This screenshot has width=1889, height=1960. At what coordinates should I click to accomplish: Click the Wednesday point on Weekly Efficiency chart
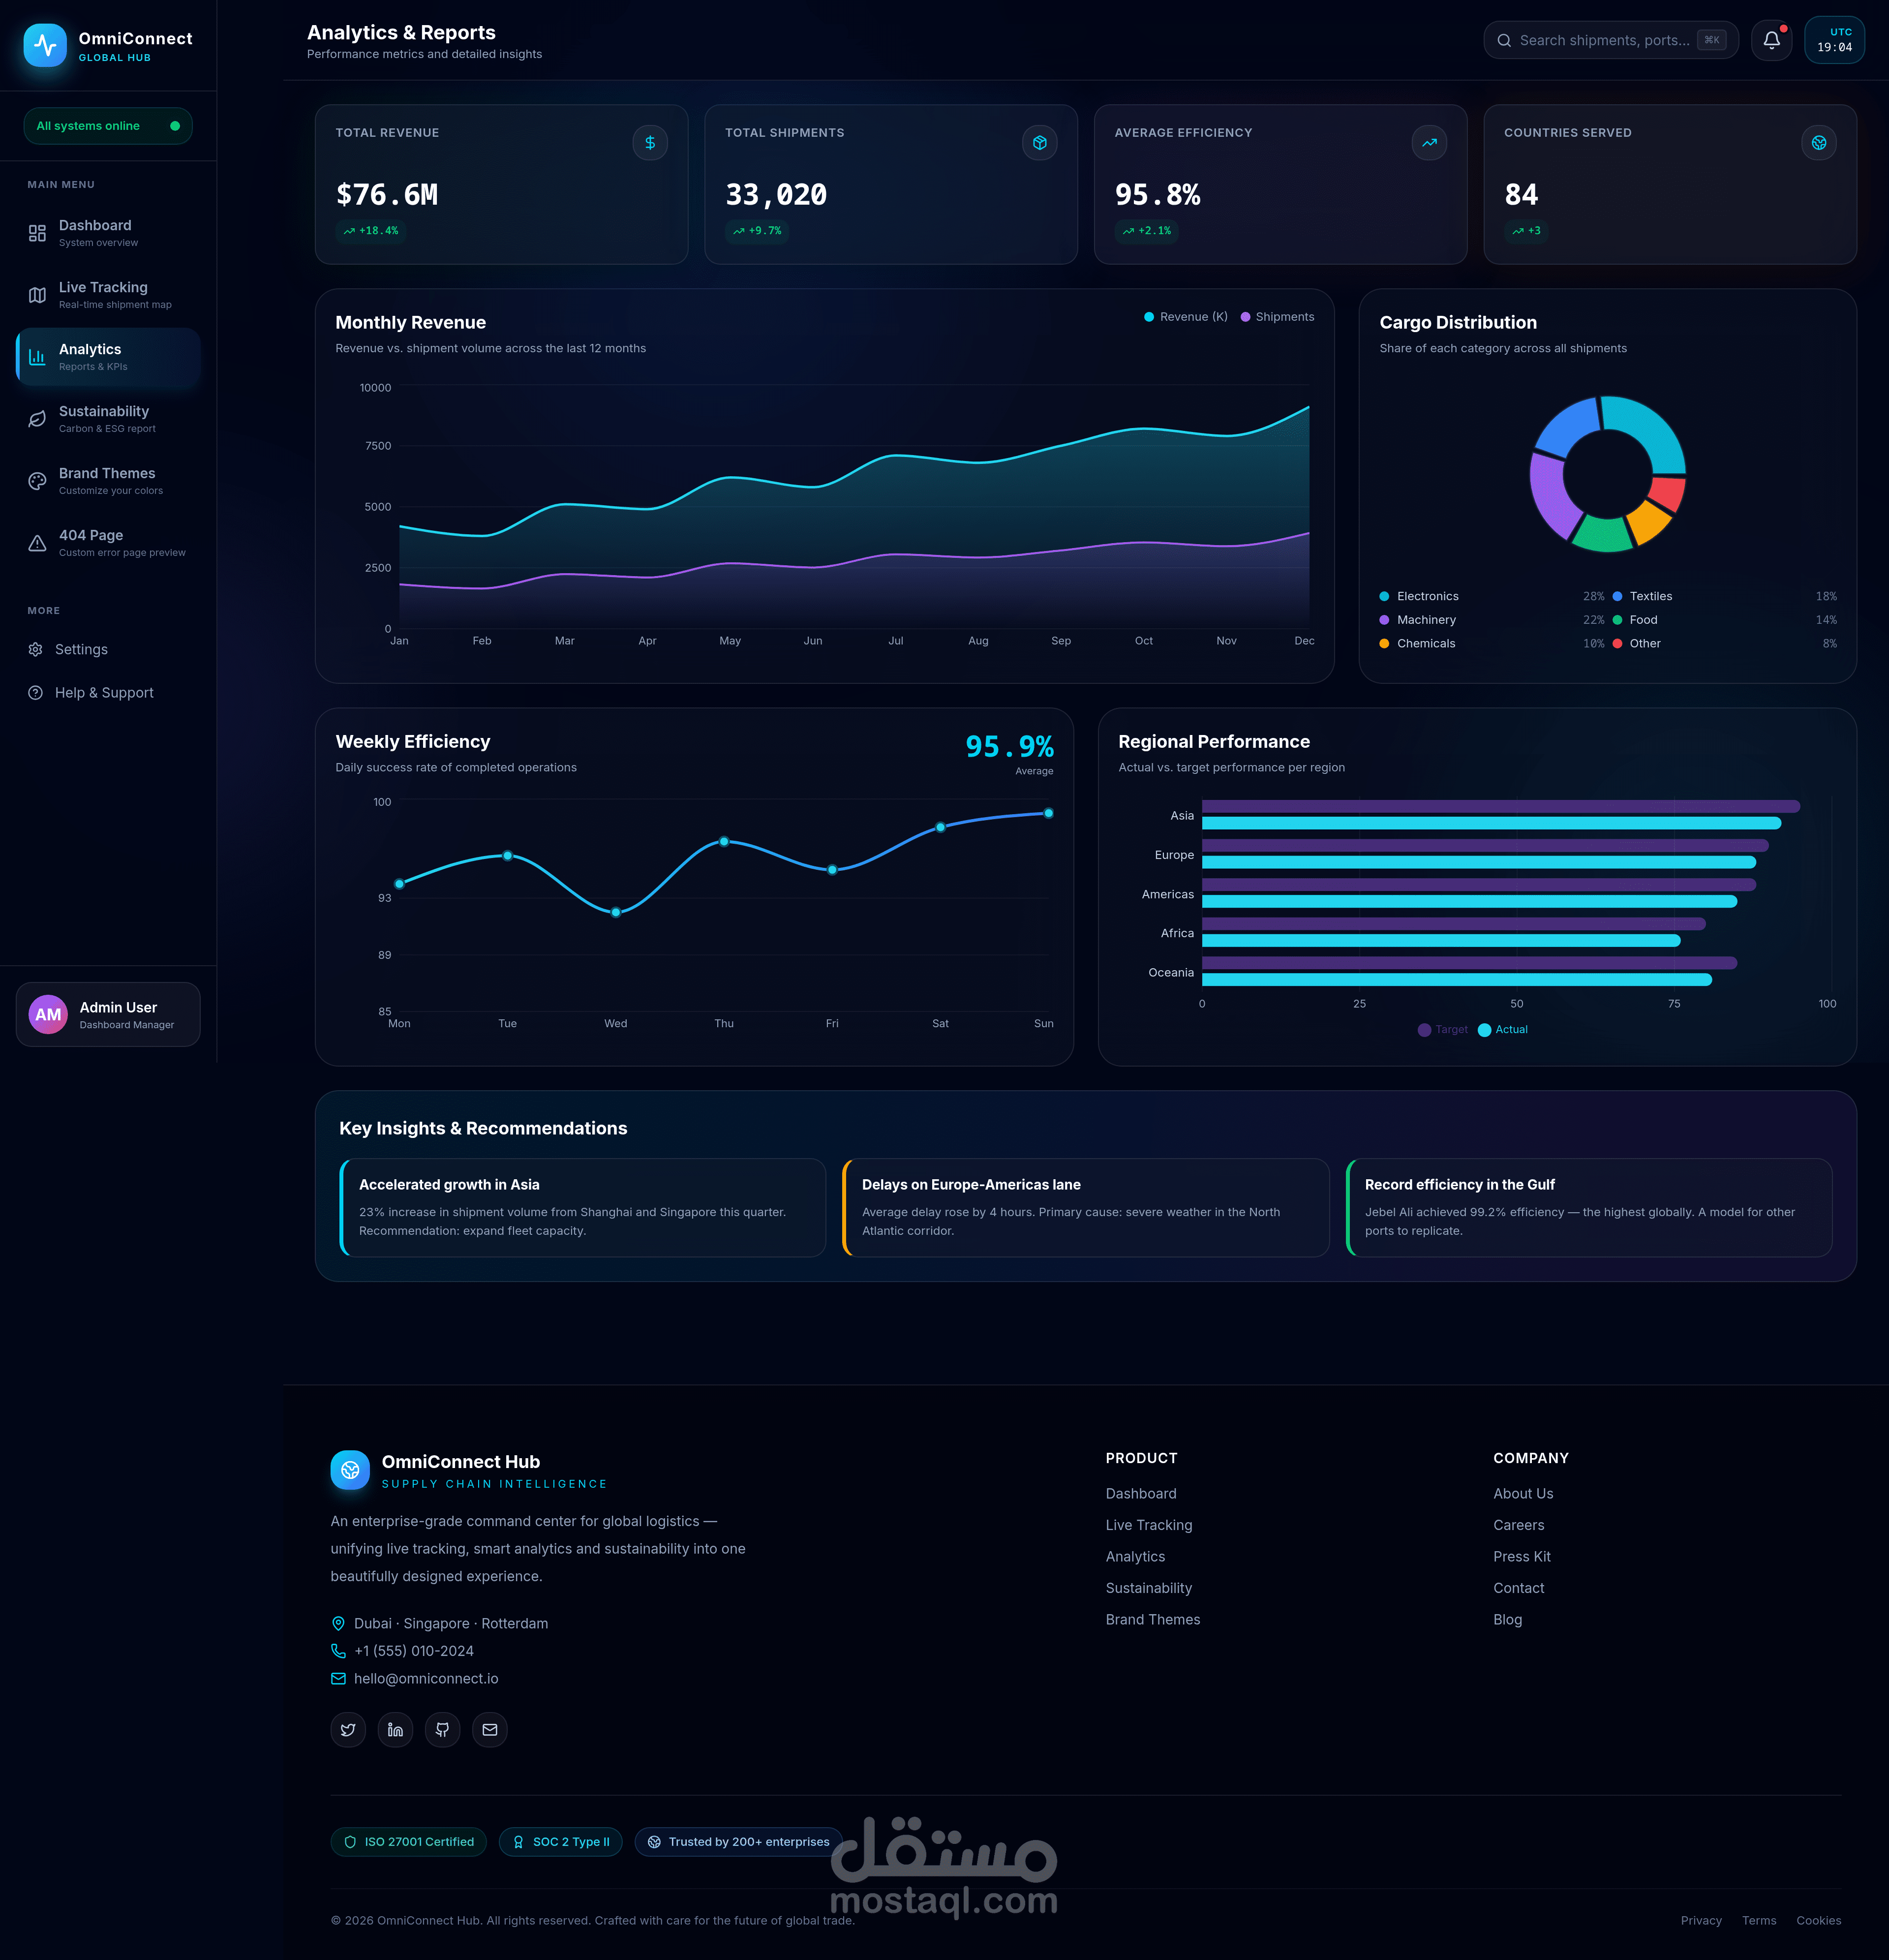pyautogui.click(x=616, y=912)
